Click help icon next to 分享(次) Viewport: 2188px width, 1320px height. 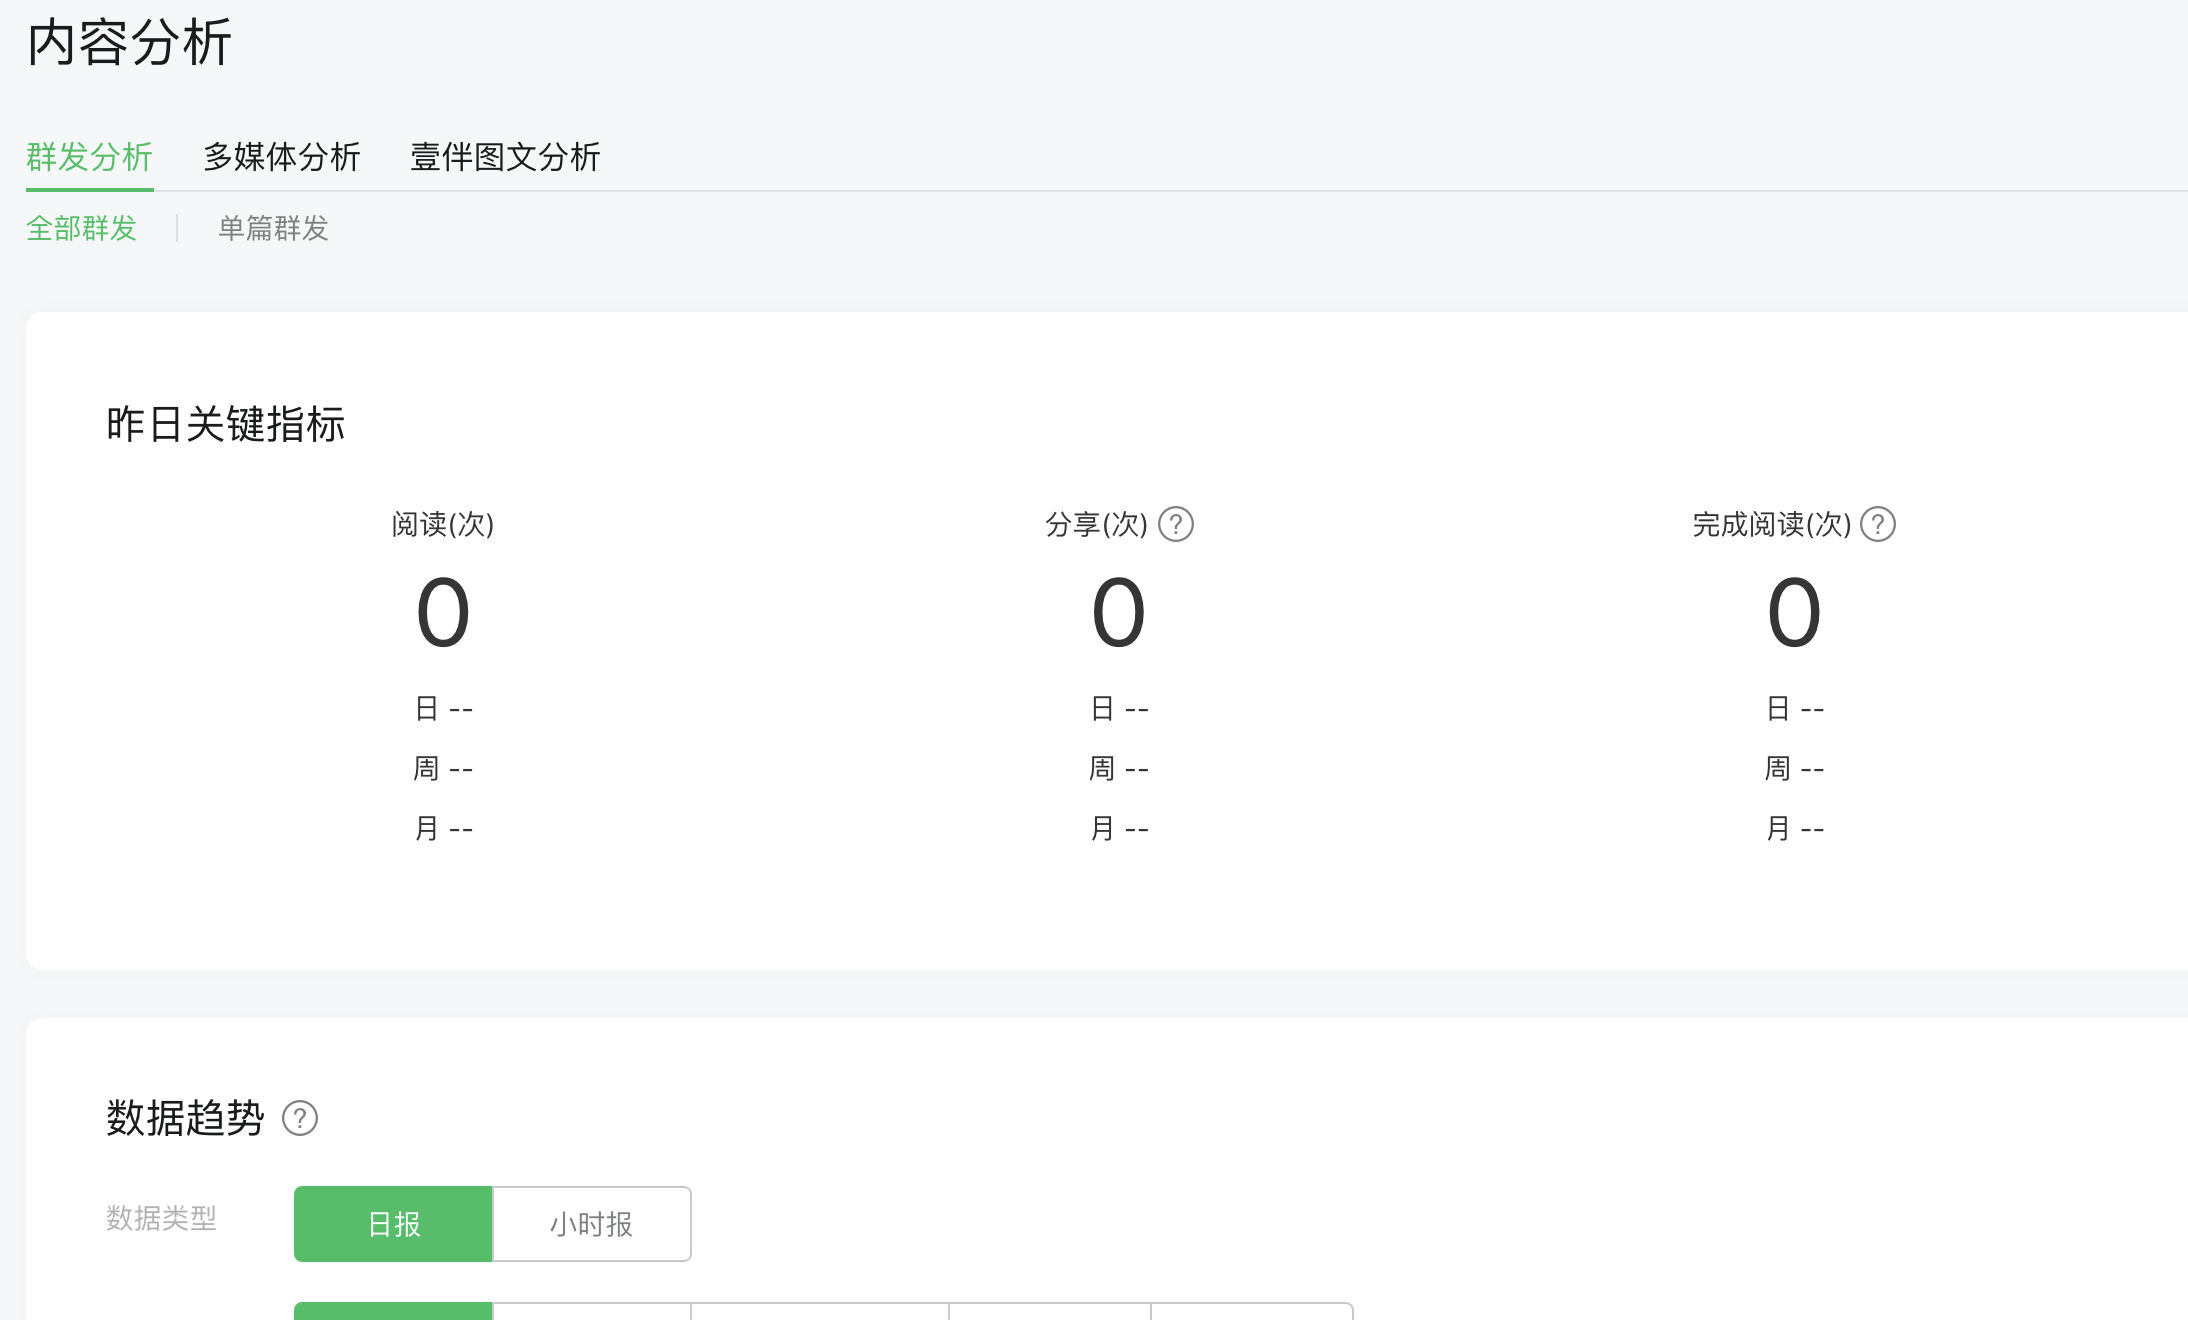1176,524
